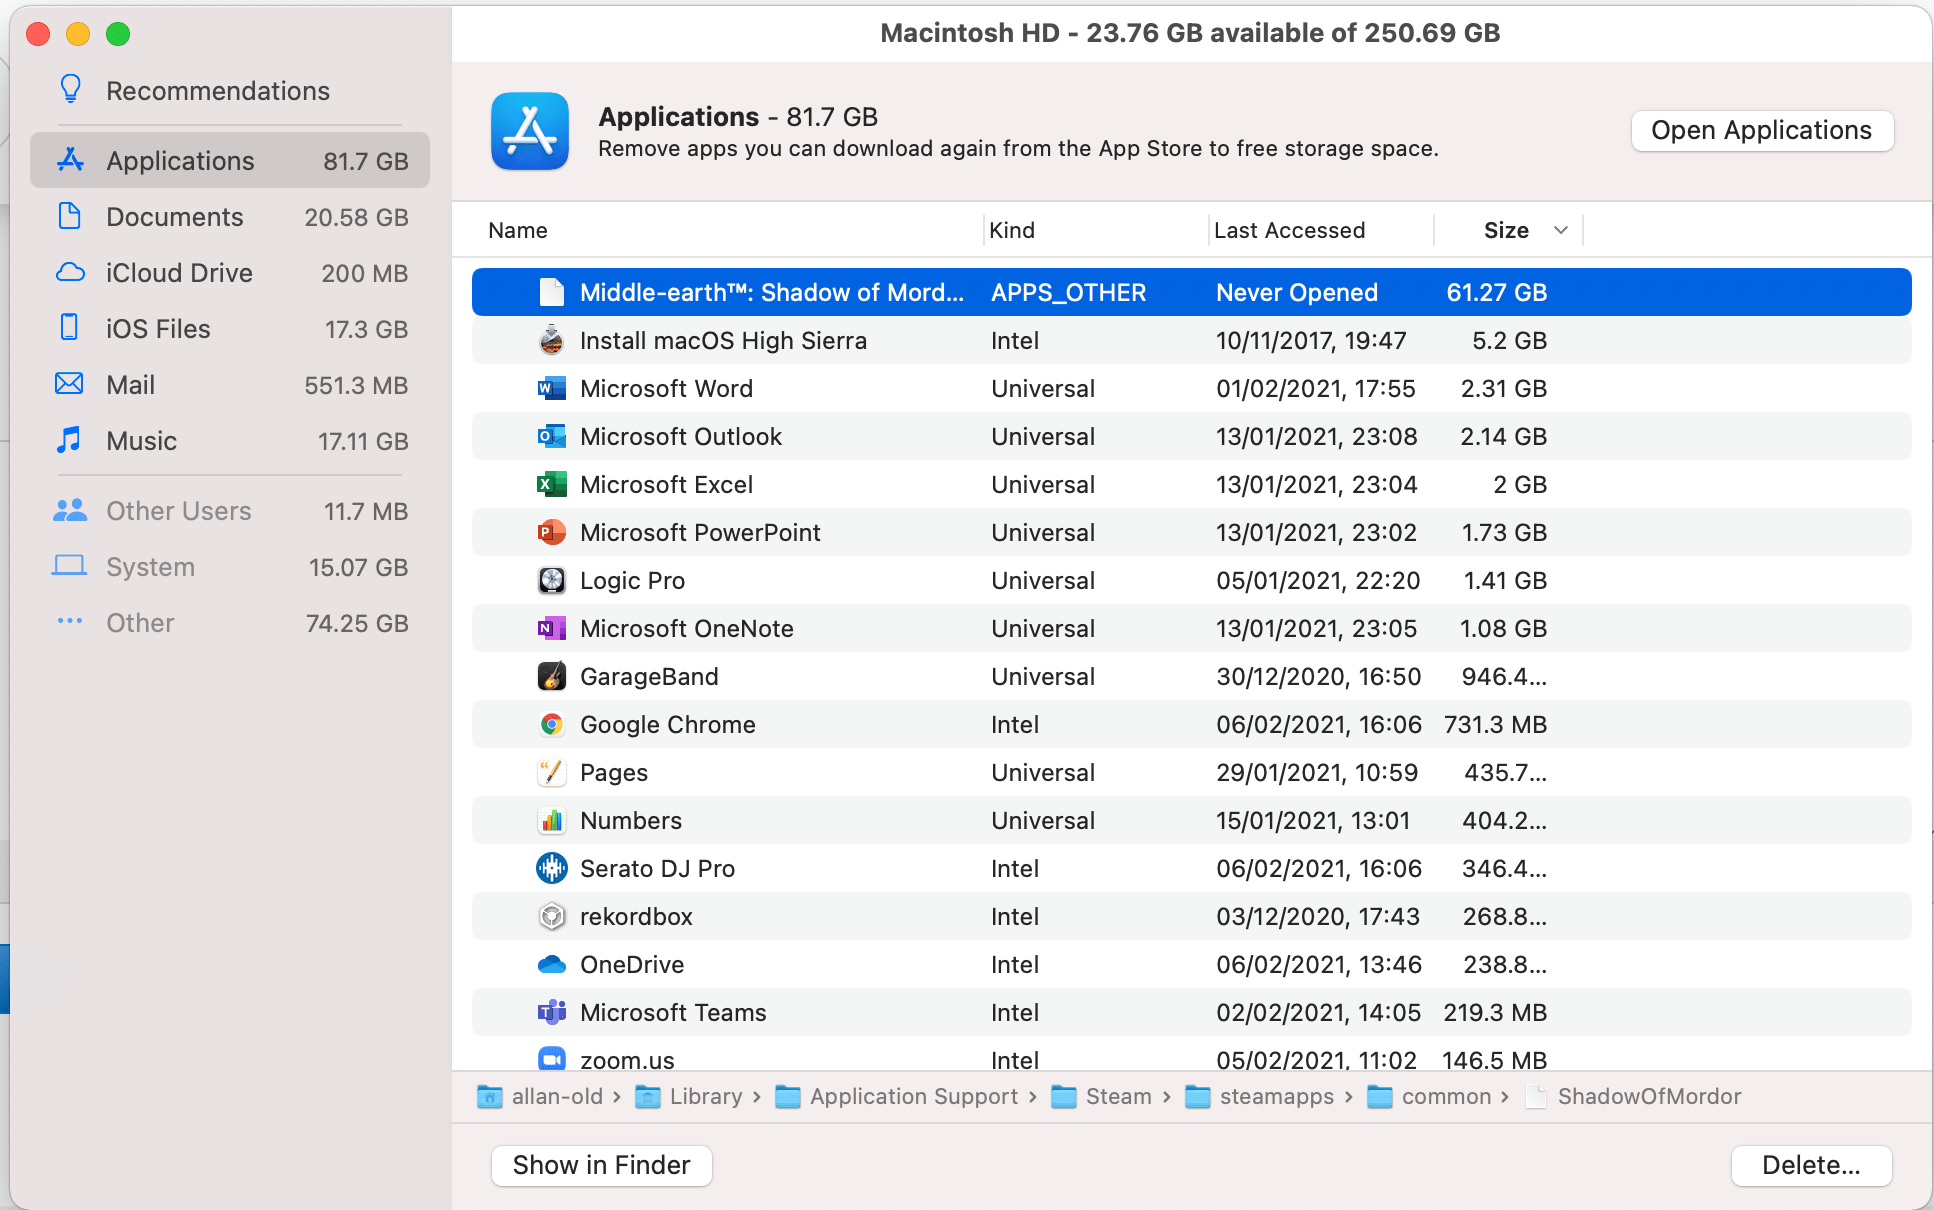Open the steamapps folder in the breadcrumb path

1275,1096
